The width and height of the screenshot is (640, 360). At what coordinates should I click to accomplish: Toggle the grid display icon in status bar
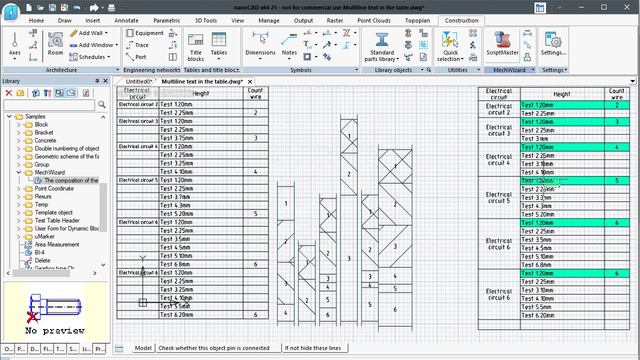point(119,348)
